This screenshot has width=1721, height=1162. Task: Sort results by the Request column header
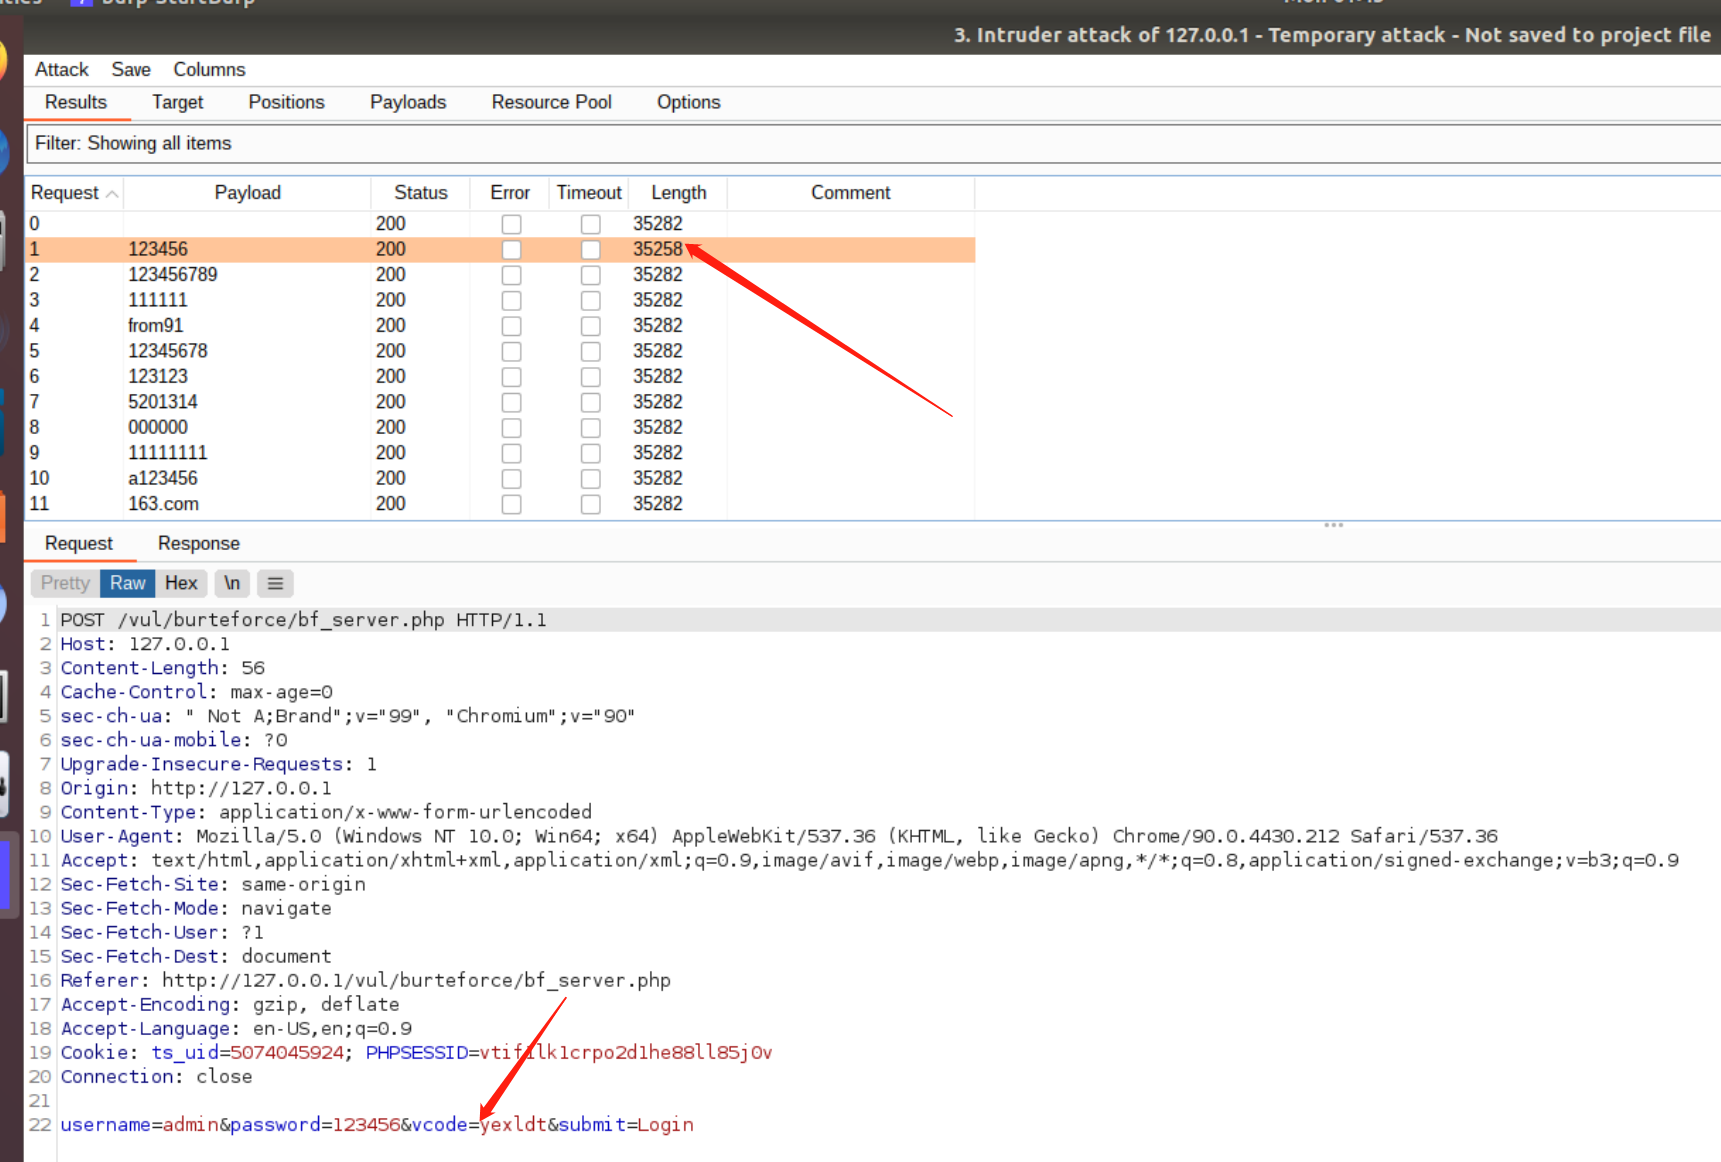click(74, 193)
